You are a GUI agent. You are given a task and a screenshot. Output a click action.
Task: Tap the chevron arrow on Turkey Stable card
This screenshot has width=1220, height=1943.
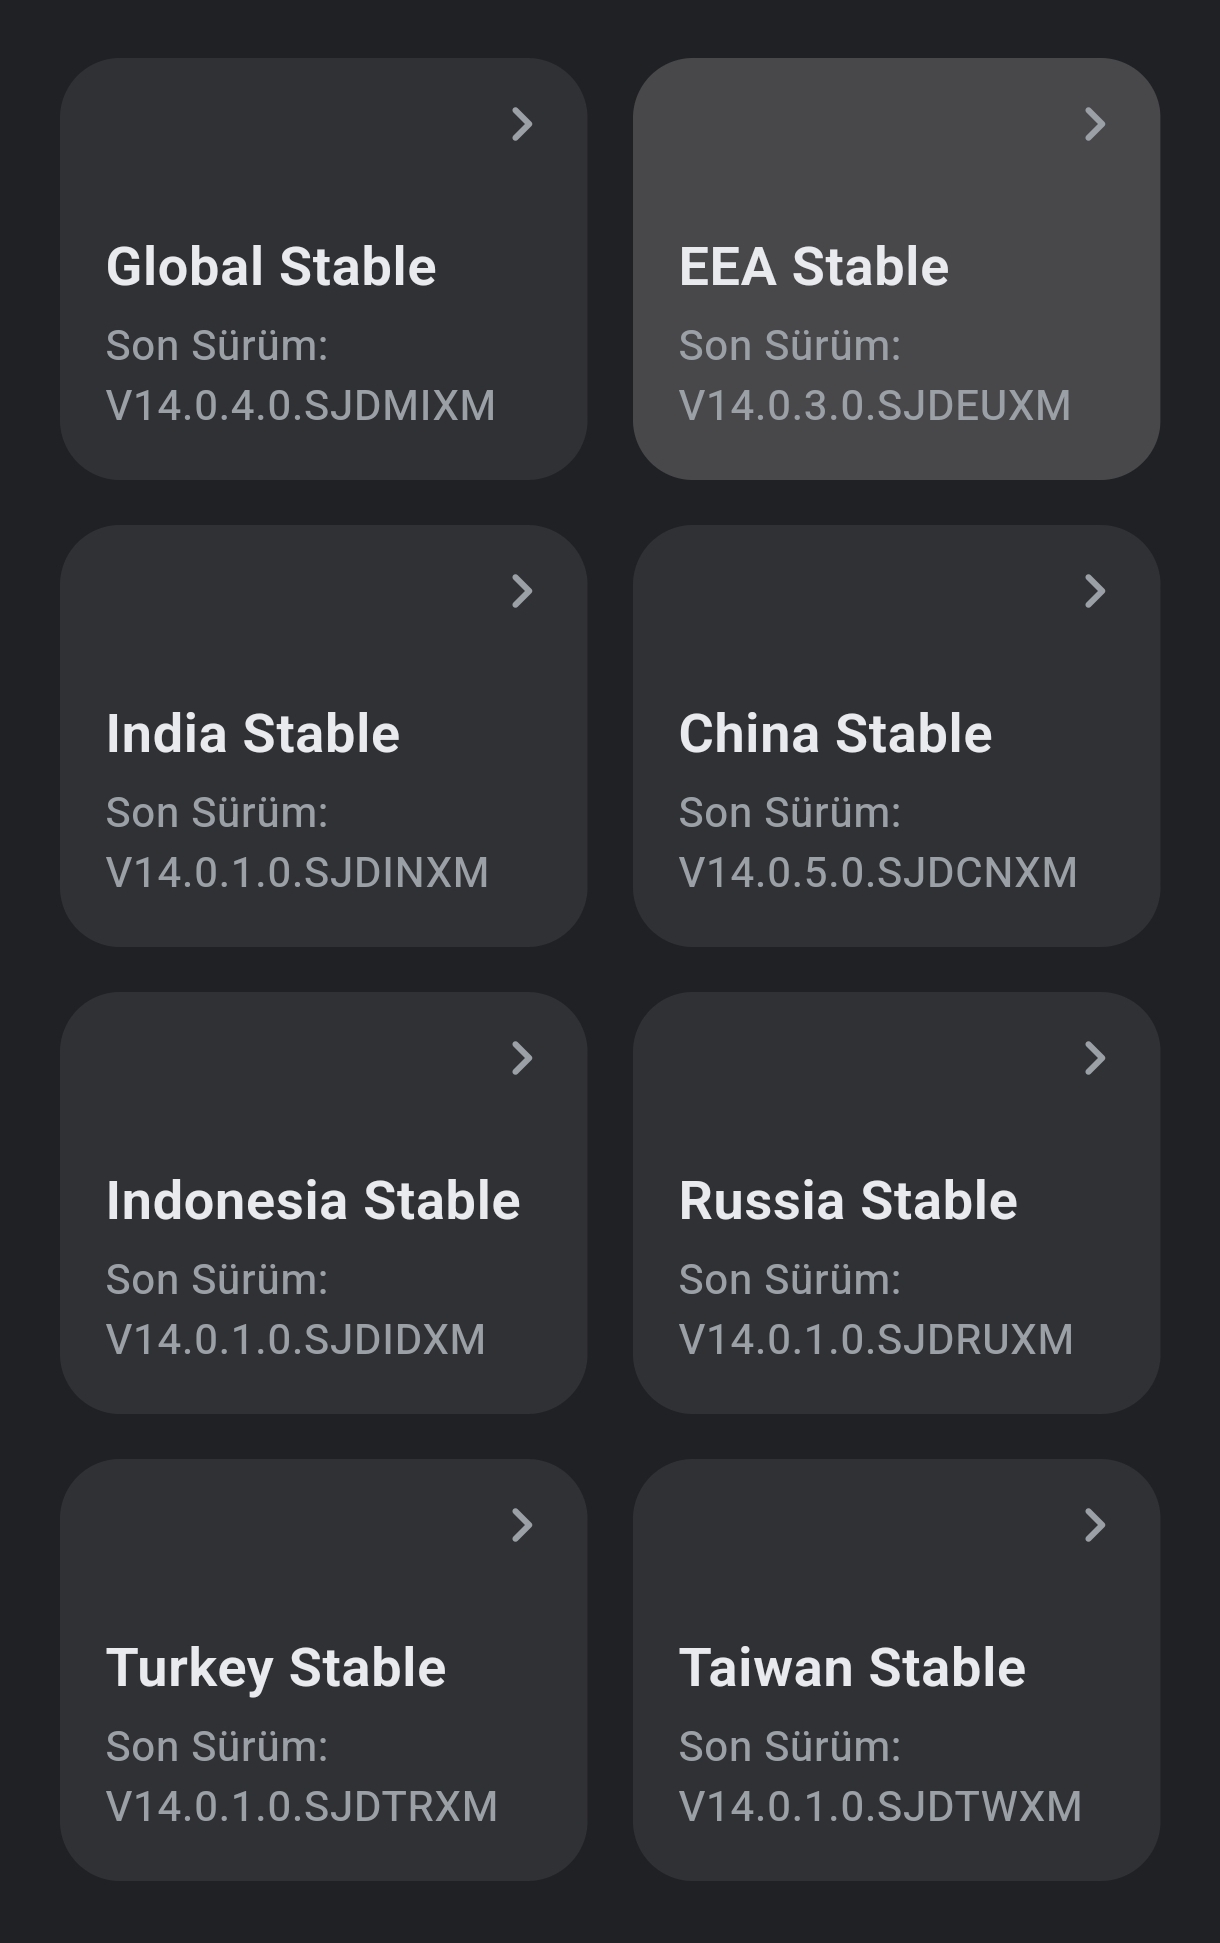tap(522, 1525)
